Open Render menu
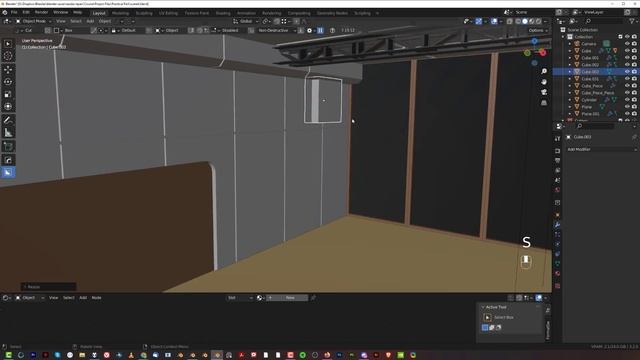Screen dimensions: 640x360 click(41, 13)
